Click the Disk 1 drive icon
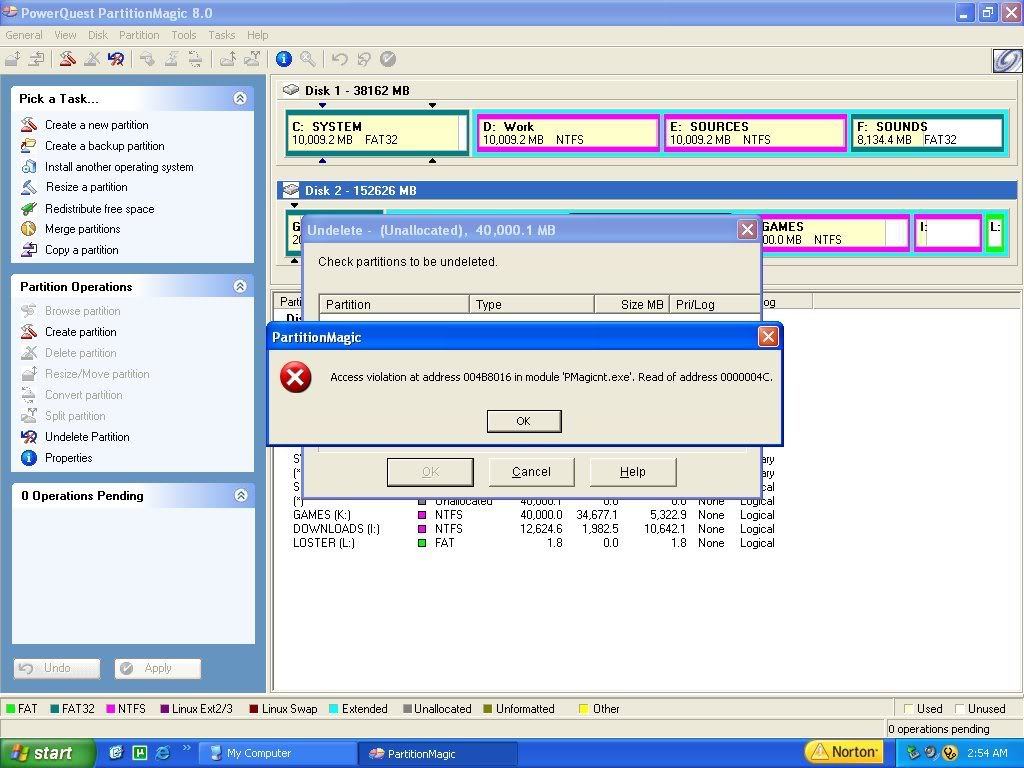This screenshot has height=768, width=1024. click(291, 90)
